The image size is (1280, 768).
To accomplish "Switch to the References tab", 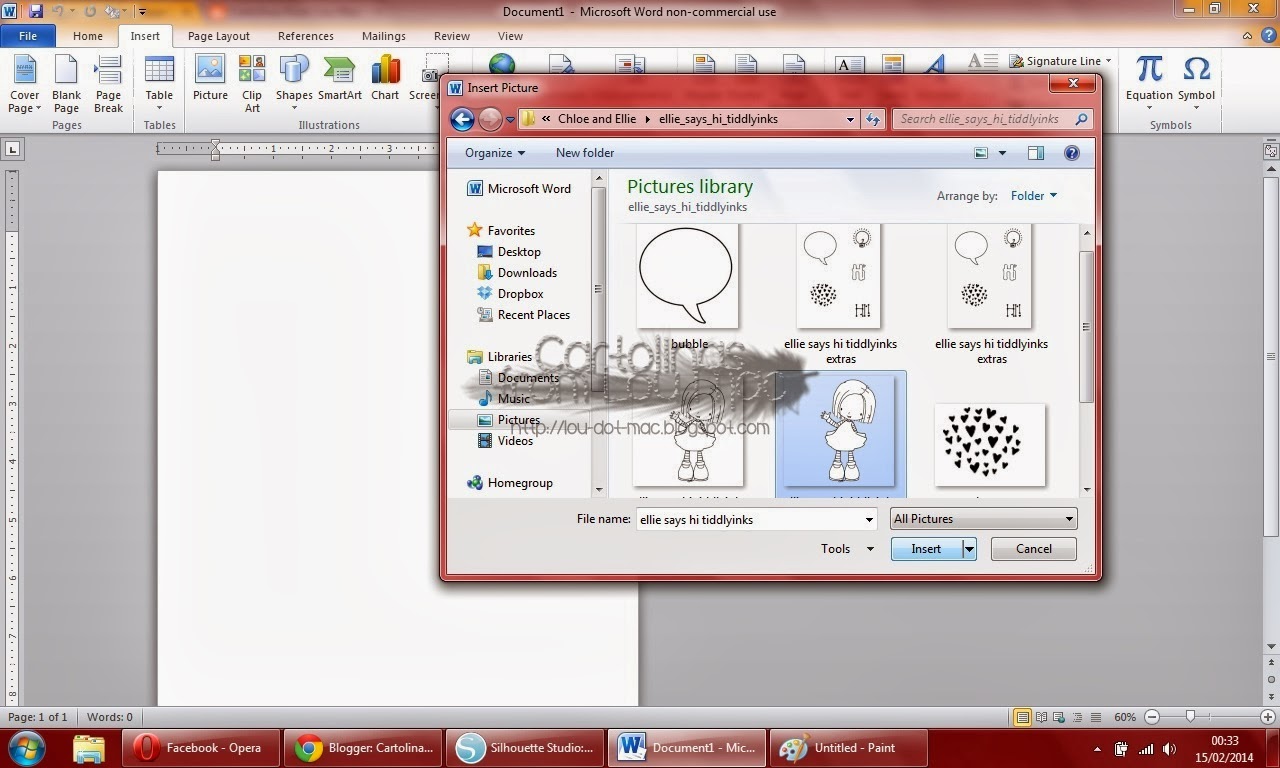I will coord(306,36).
